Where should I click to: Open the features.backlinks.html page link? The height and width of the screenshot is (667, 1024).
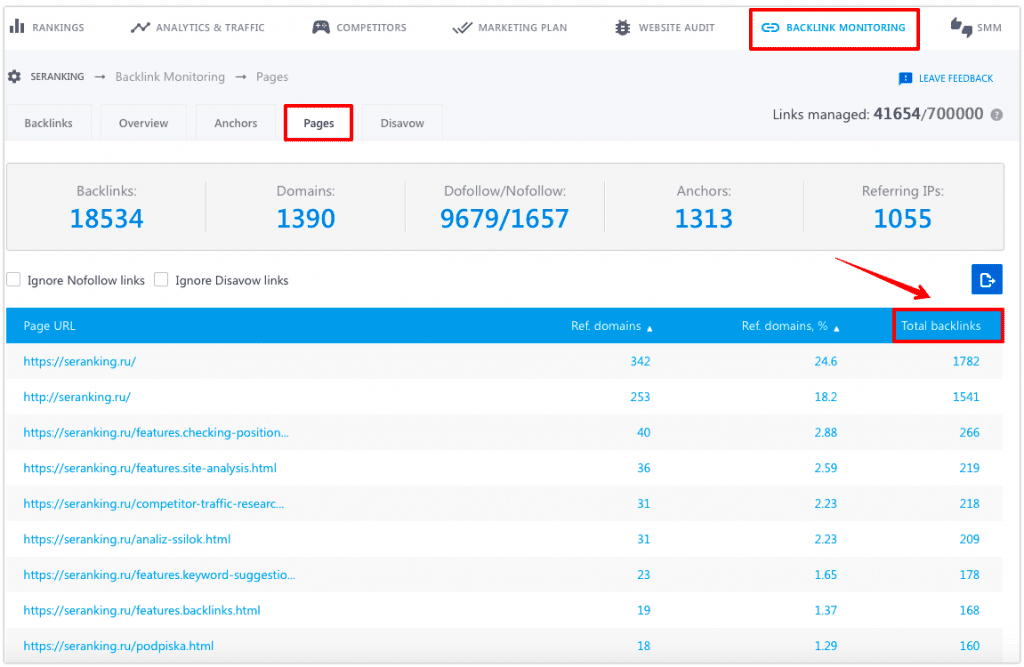142,610
